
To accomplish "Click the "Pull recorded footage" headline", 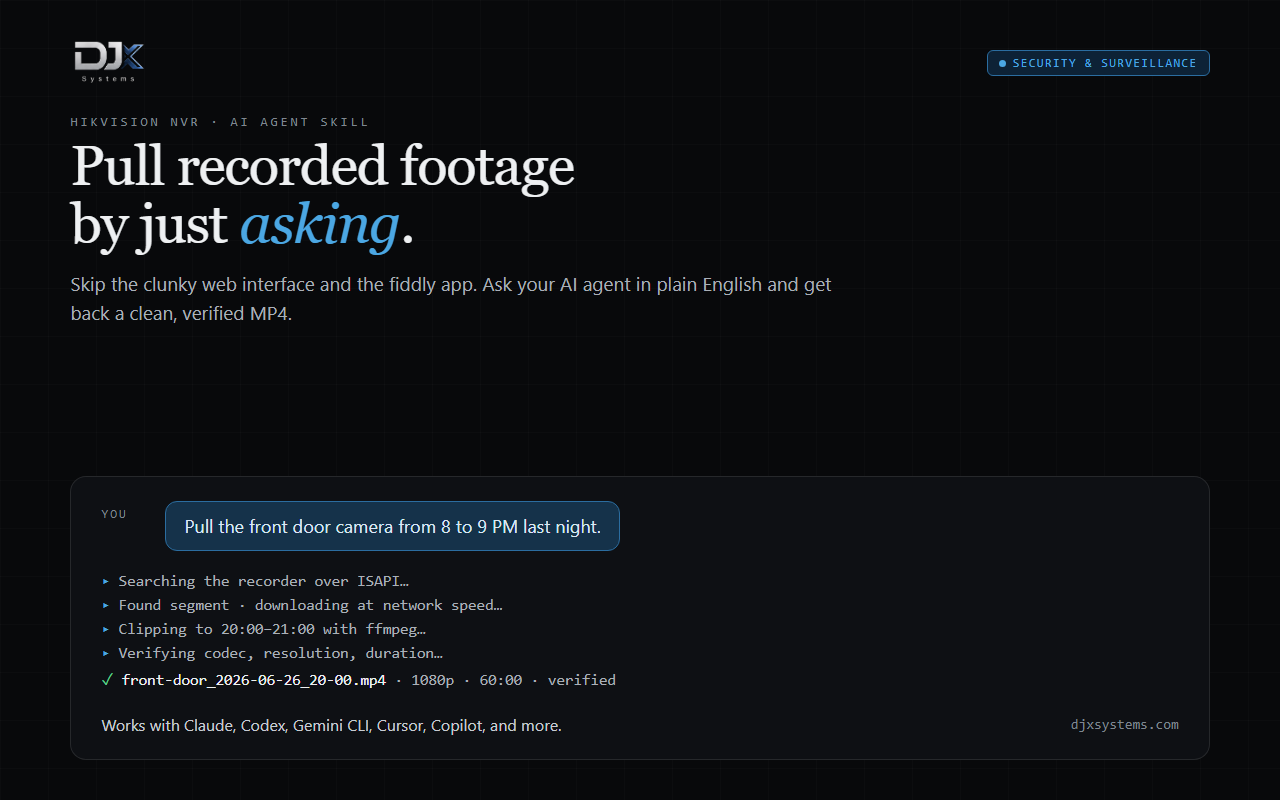I will (323, 166).
